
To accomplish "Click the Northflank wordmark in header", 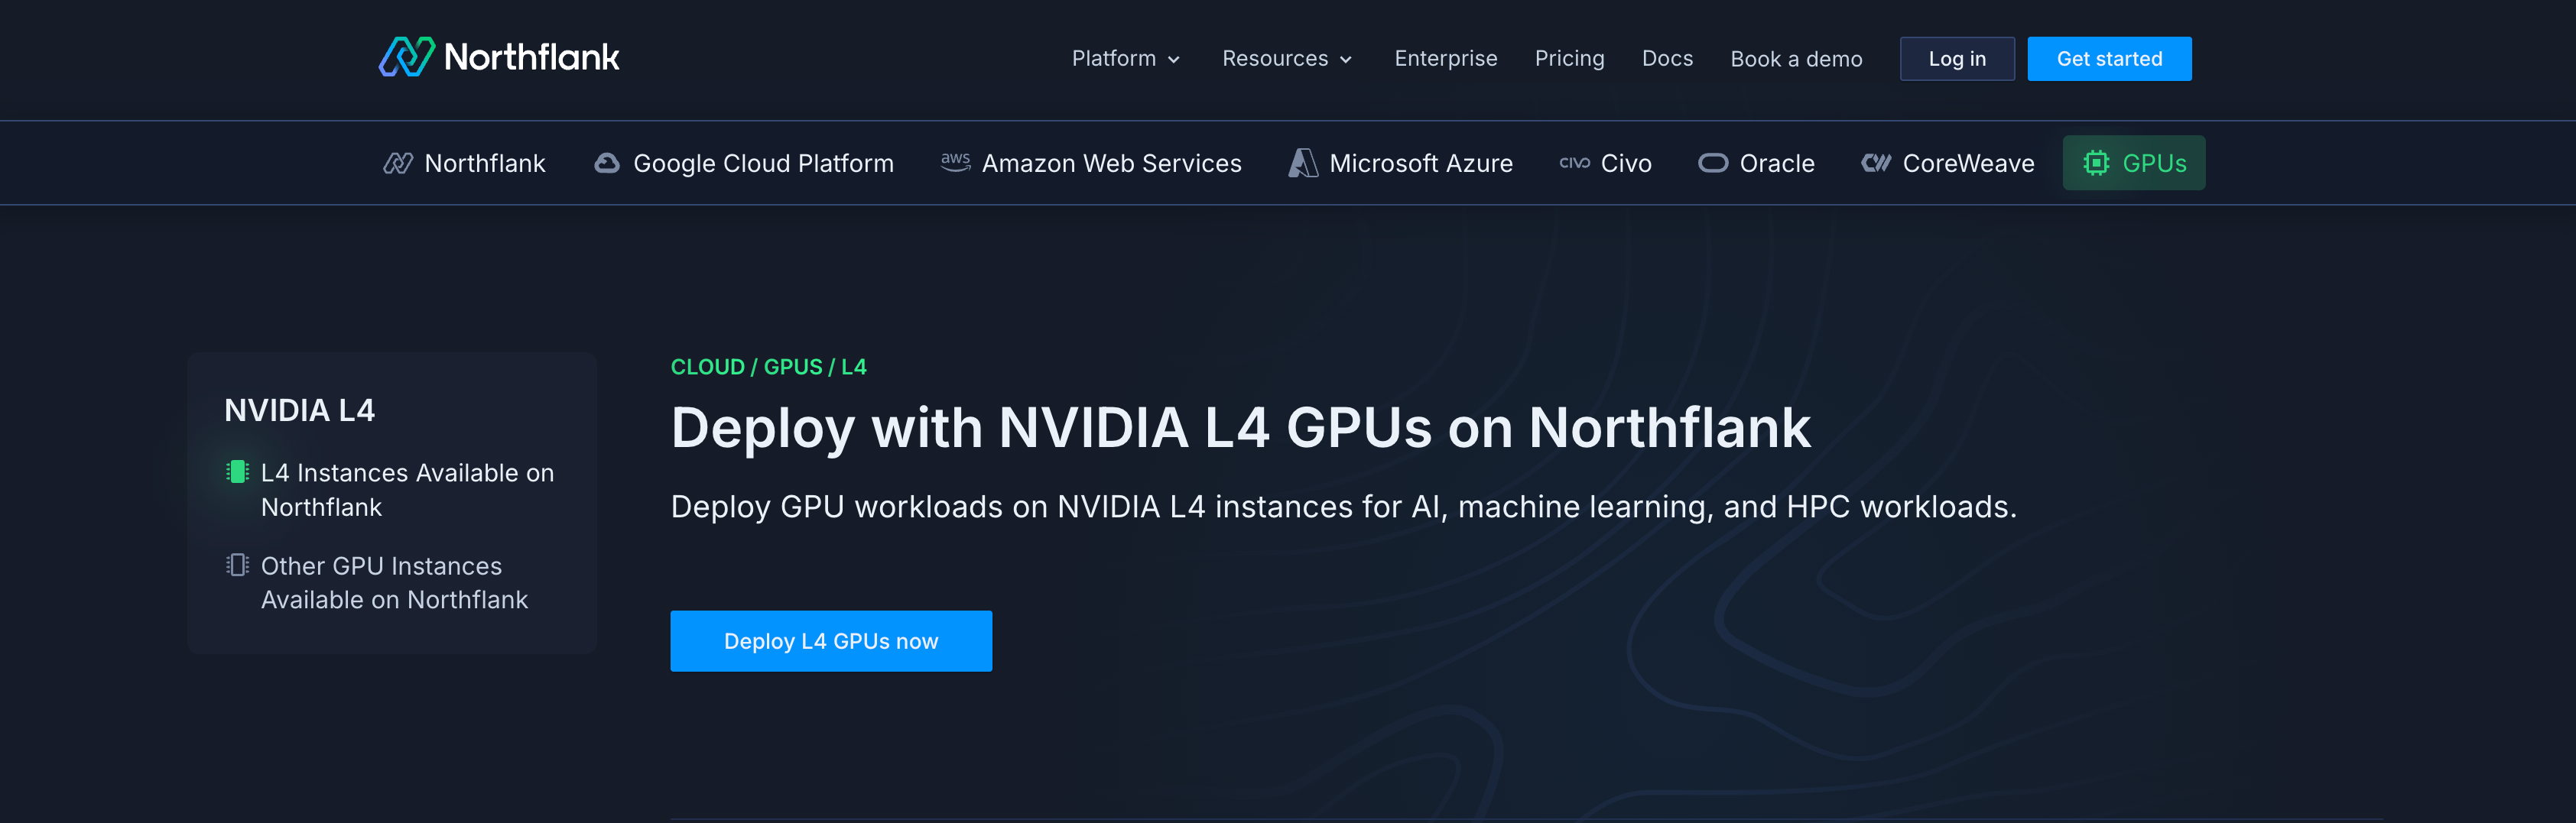I will click(531, 57).
